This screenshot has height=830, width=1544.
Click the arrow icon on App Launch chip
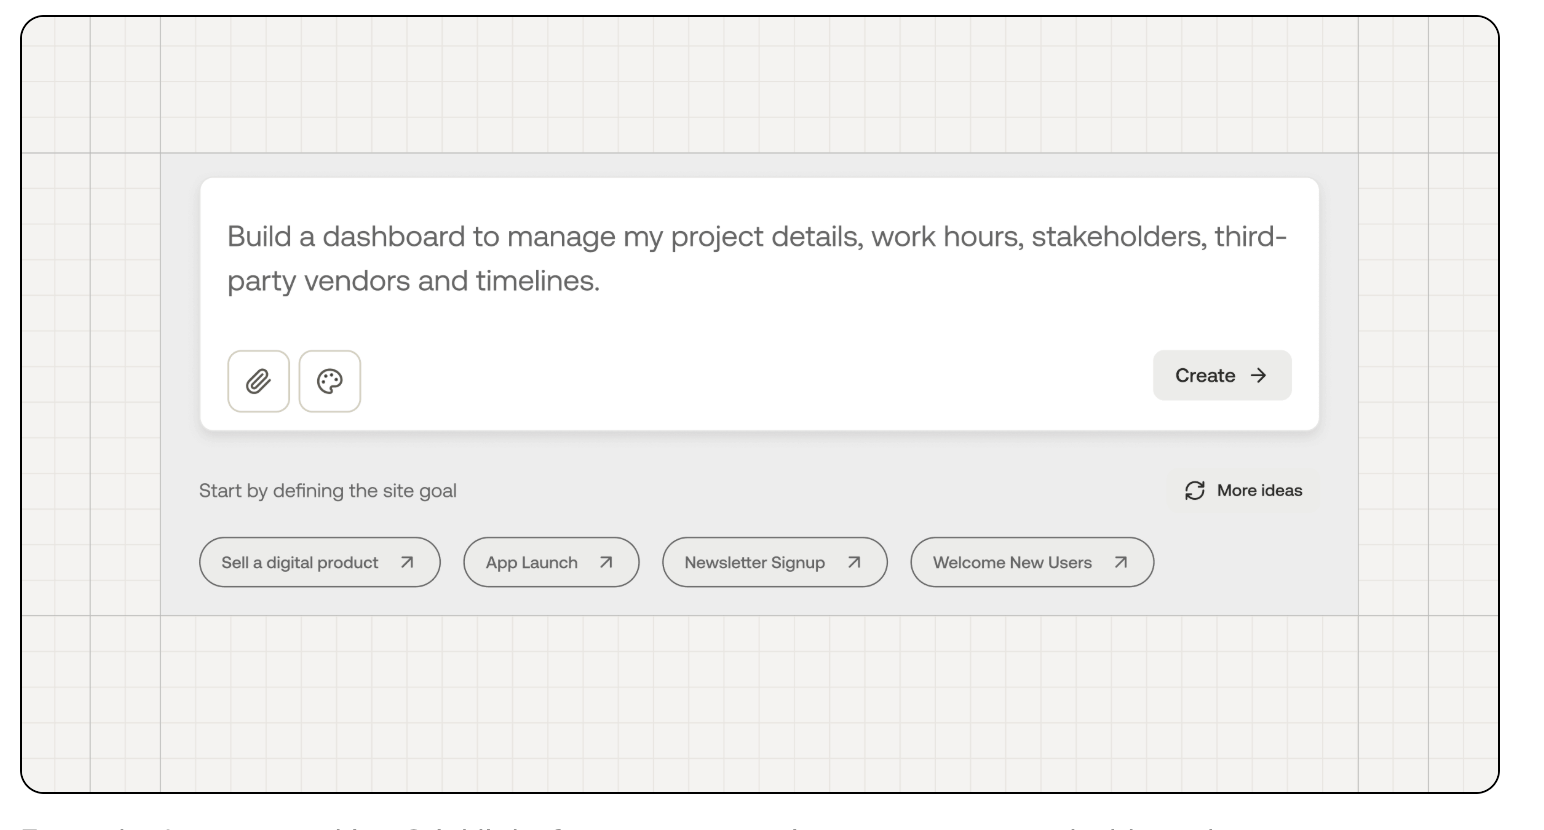[x=606, y=562]
